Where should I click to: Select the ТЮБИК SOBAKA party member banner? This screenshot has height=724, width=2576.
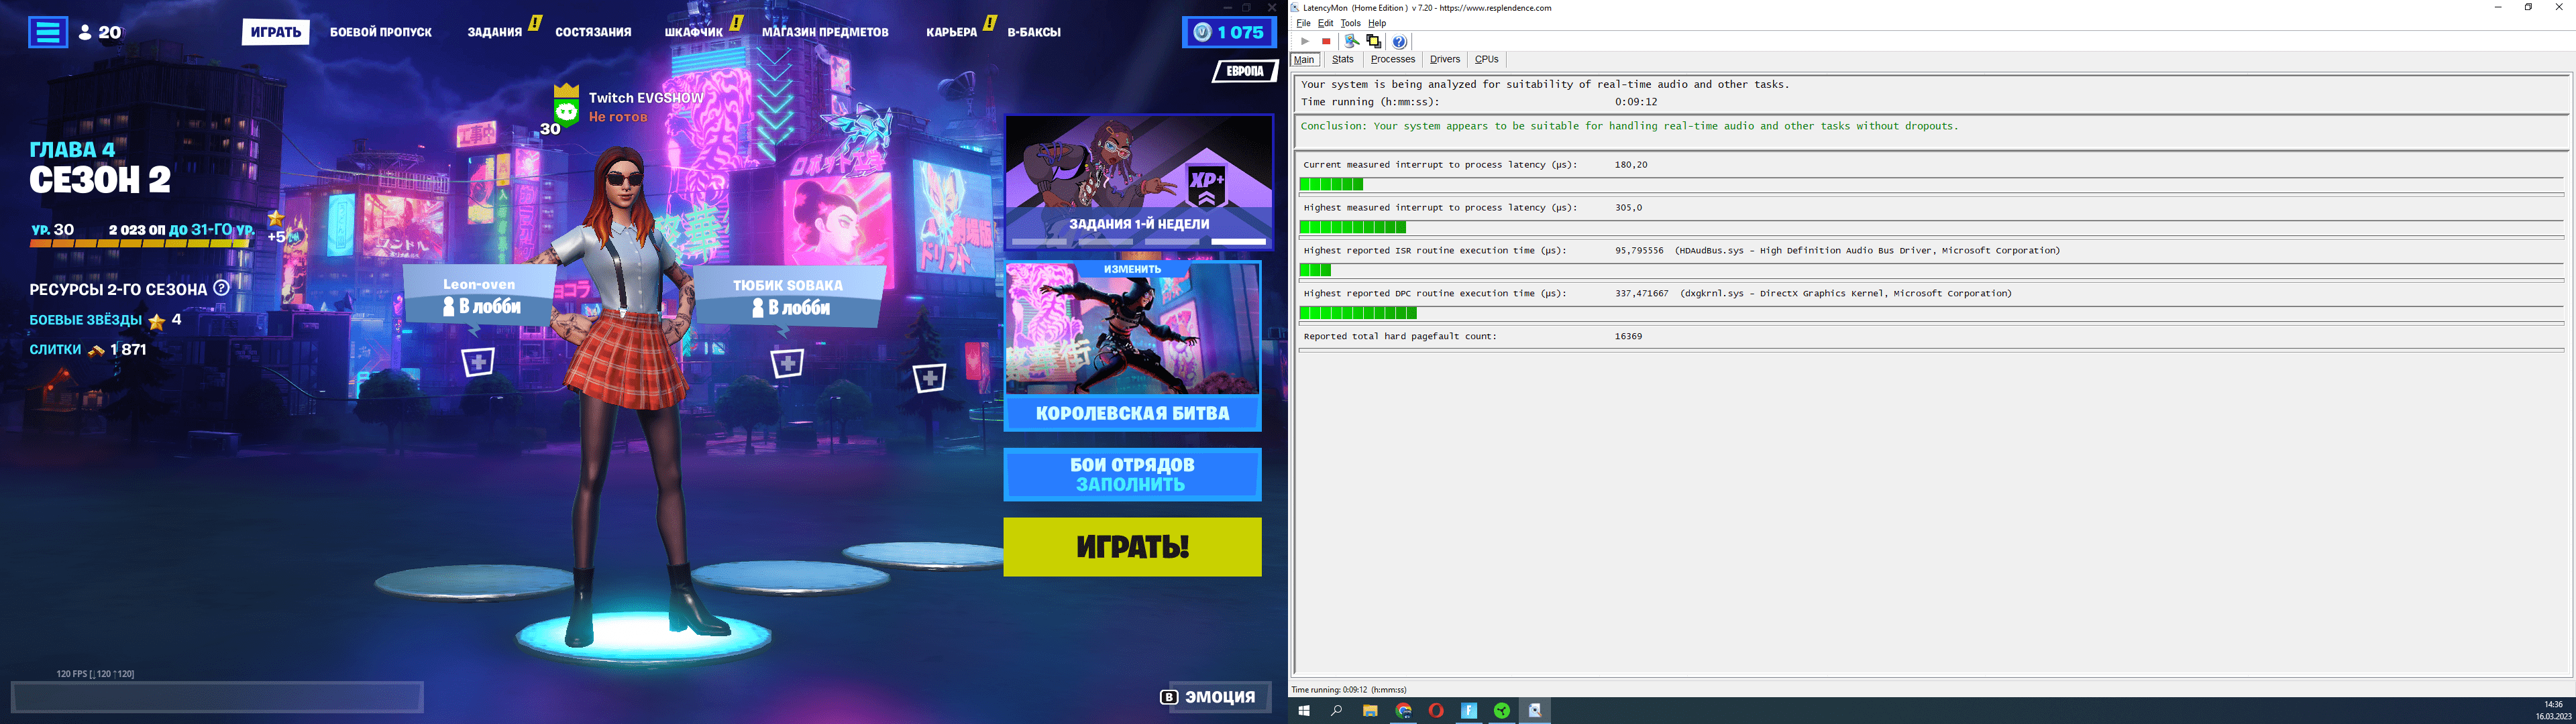[788, 296]
